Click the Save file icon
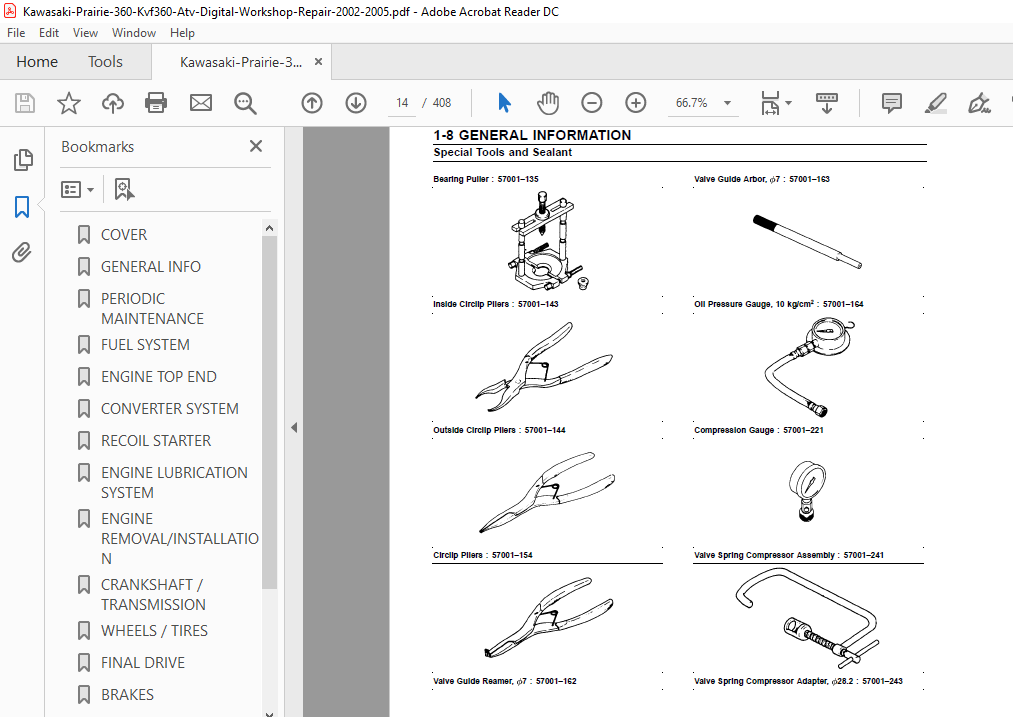 pos(25,103)
